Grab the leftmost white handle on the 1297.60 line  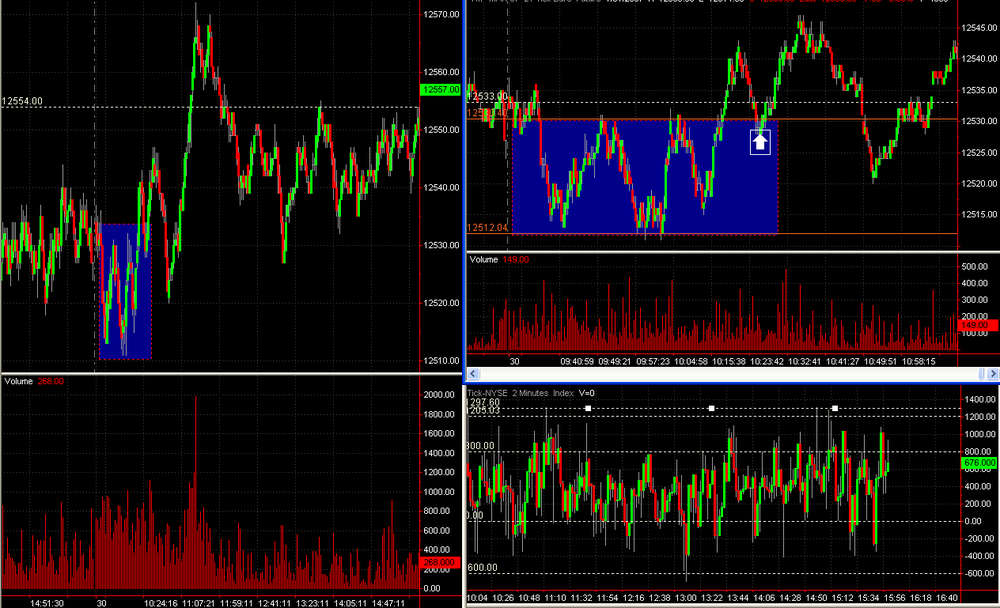tap(588, 408)
